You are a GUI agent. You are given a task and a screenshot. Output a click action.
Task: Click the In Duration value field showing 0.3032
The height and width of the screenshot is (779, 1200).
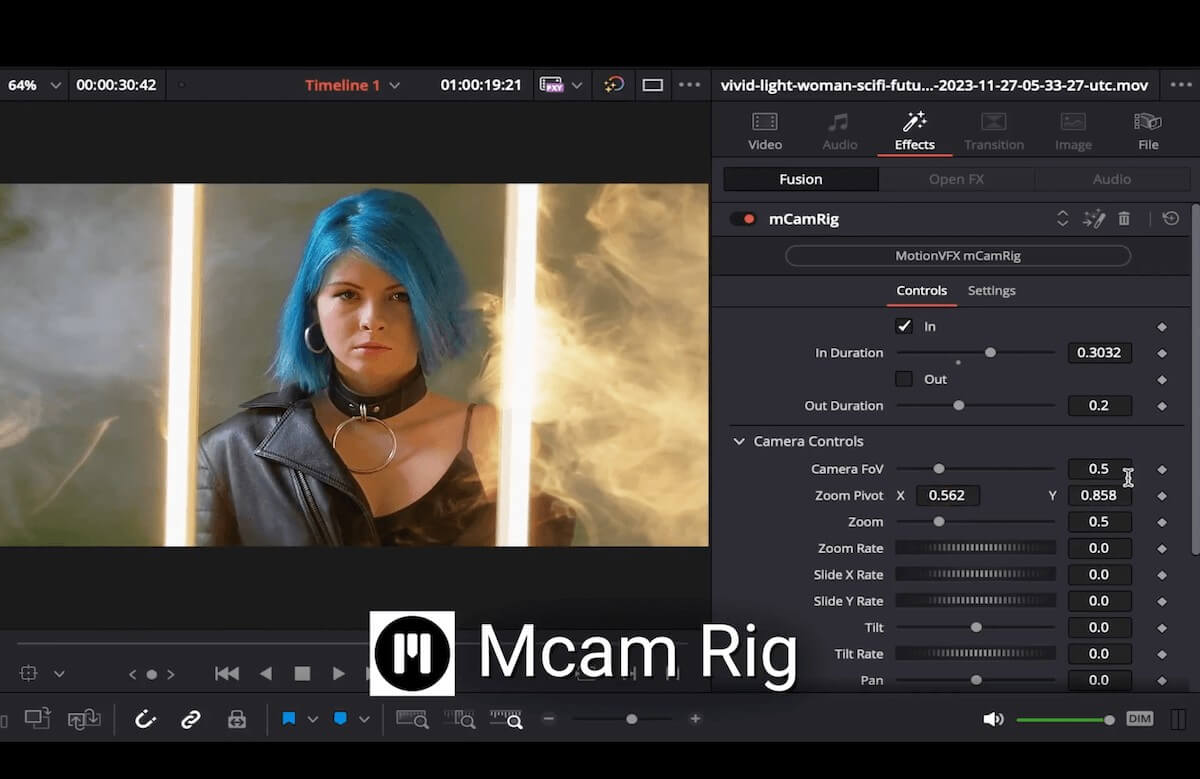coord(1099,352)
